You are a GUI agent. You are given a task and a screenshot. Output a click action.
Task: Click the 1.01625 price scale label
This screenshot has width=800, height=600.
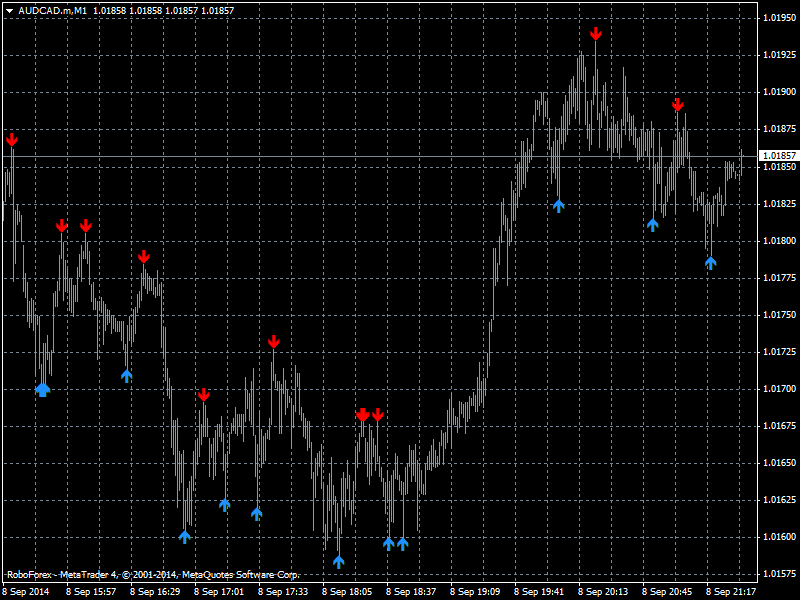(779, 500)
